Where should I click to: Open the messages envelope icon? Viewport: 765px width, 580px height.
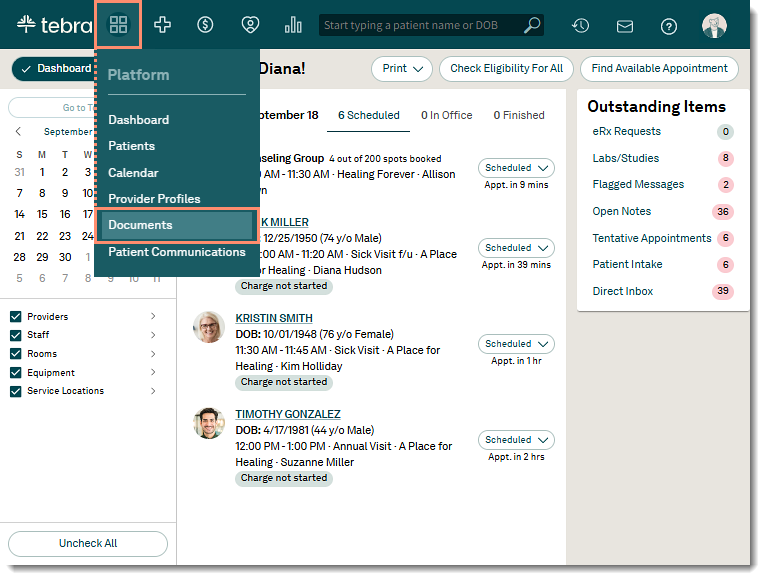click(x=625, y=26)
